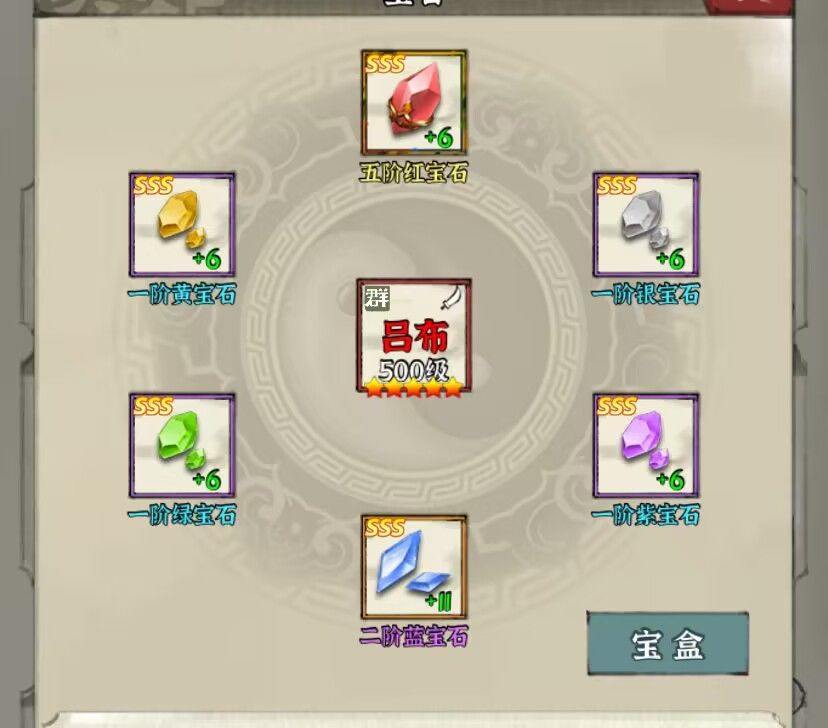Click the 五阶红宝石 label
828x728 pixels.
click(x=413, y=173)
